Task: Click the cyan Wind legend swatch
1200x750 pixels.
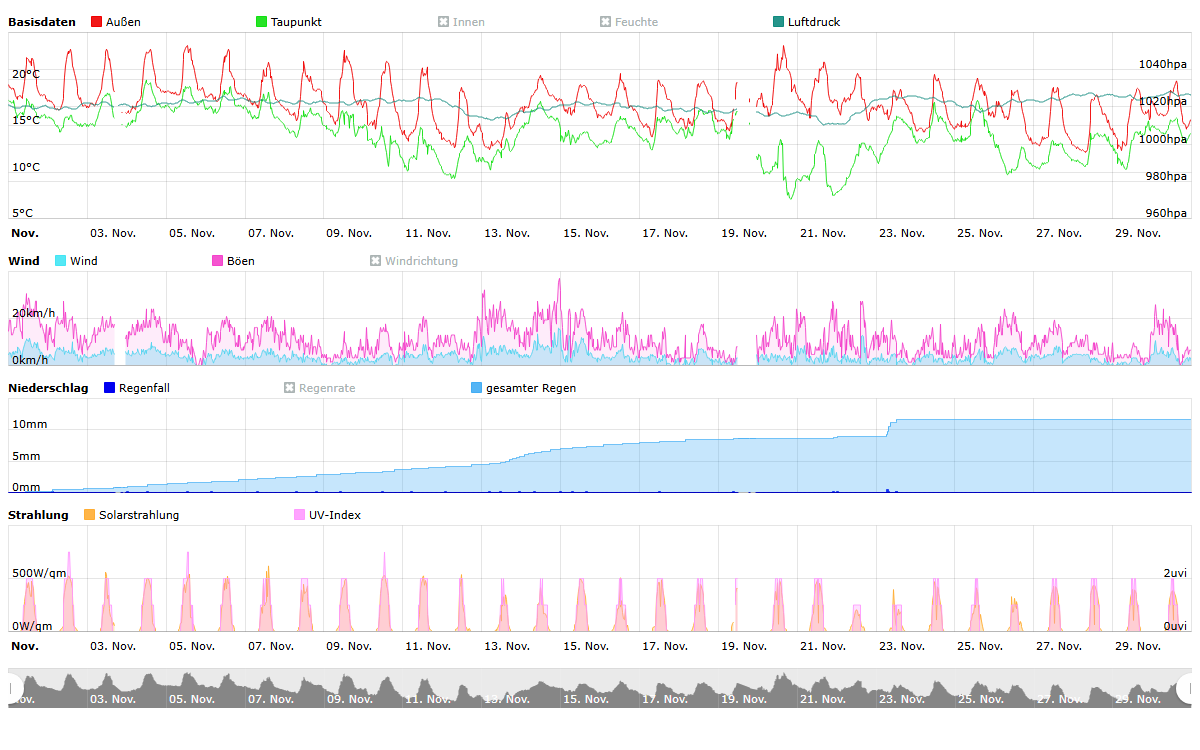Action: pos(61,261)
